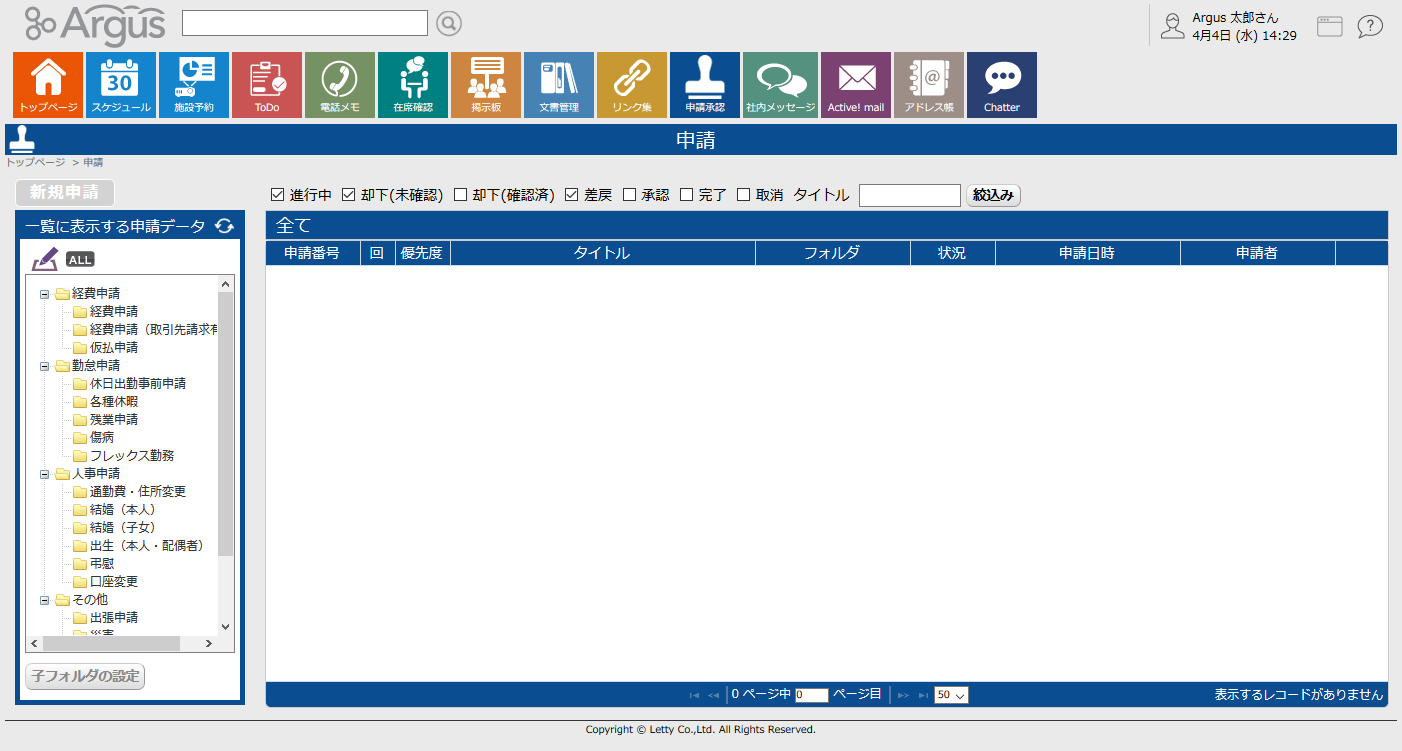The image size is (1402, 751).
Task: Follow the トップページ breadcrumb link
Action: (36, 162)
